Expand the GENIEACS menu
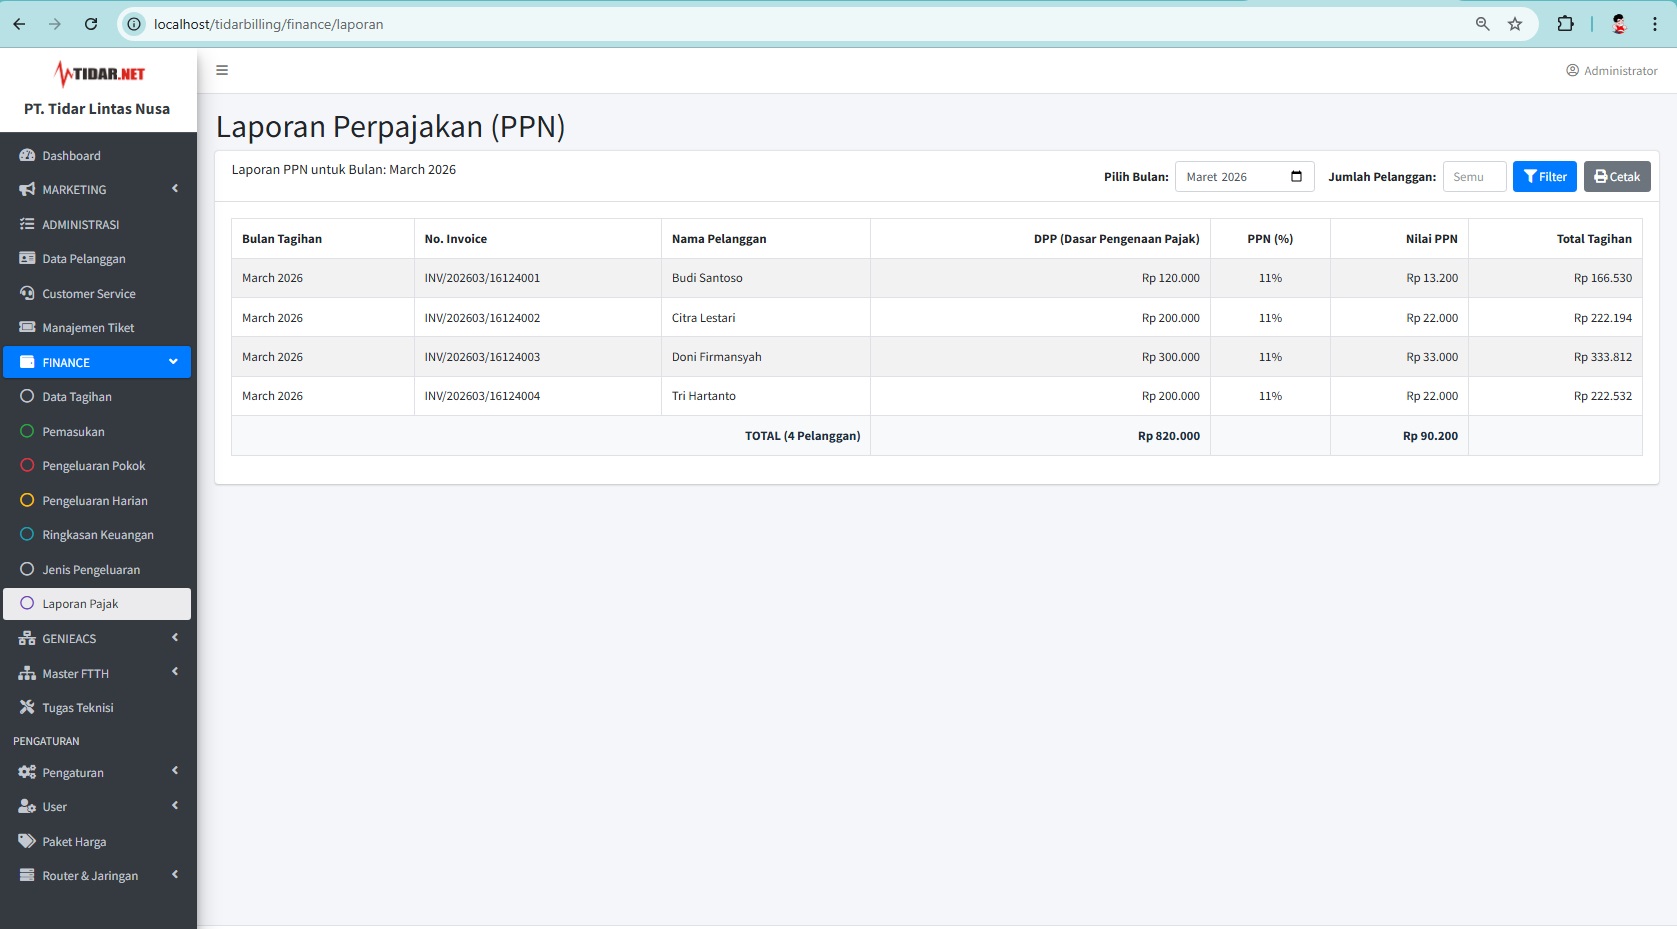1677x929 pixels. coord(97,639)
